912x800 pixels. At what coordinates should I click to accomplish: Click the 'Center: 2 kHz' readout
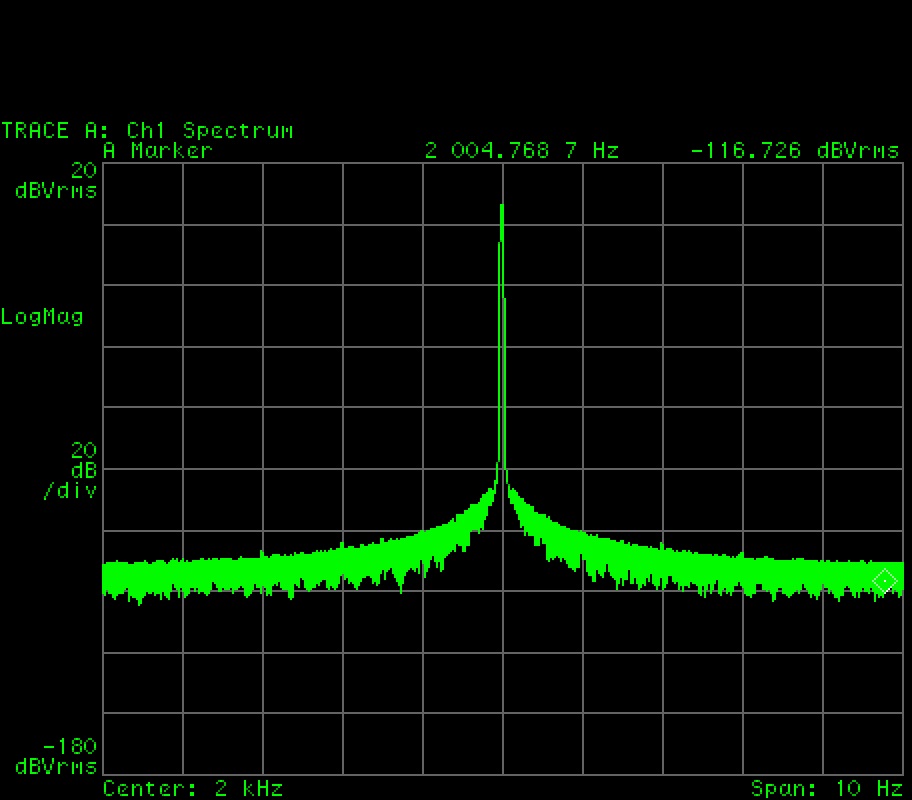pos(193,788)
